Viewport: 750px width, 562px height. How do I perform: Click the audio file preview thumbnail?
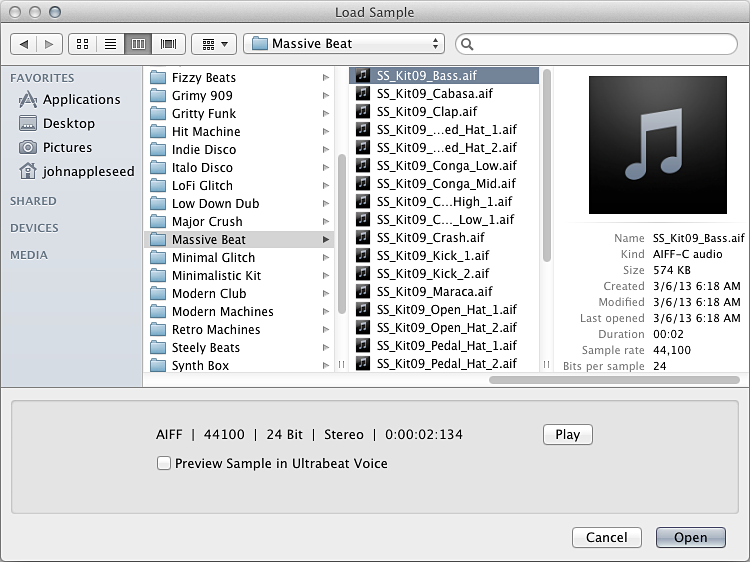[x=658, y=145]
